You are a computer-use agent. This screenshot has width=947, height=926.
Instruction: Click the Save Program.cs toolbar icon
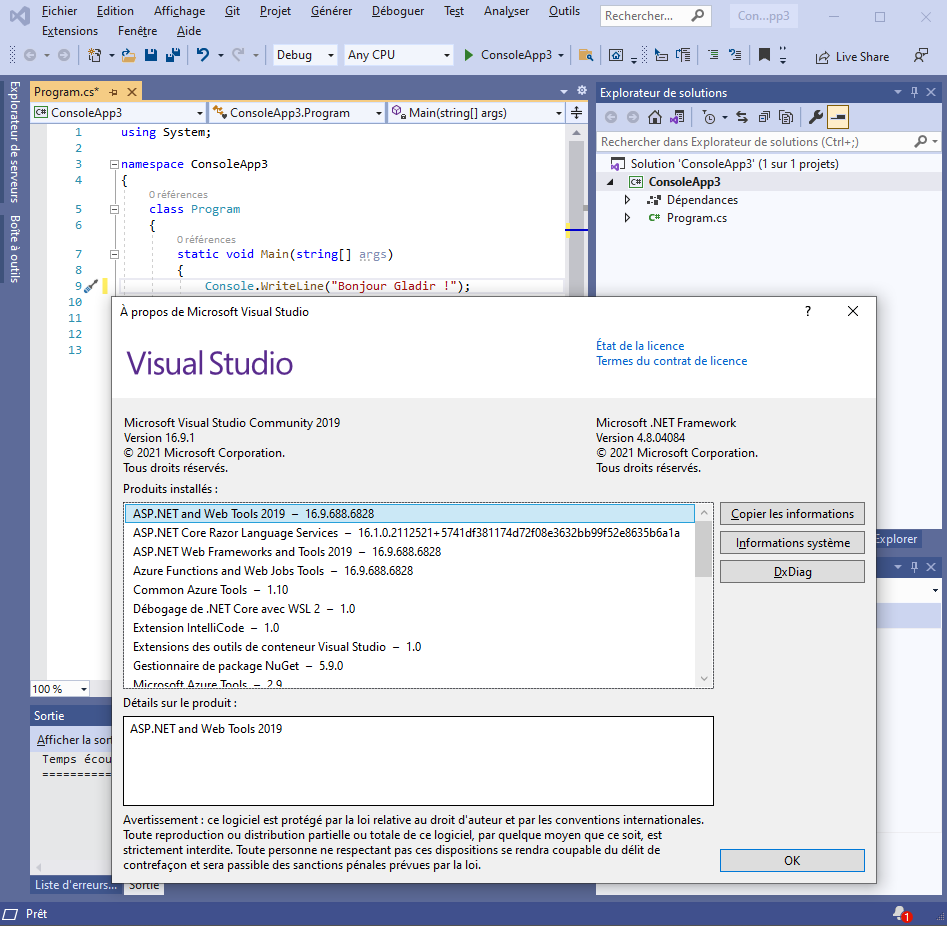pyautogui.click(x=151, y=55)
